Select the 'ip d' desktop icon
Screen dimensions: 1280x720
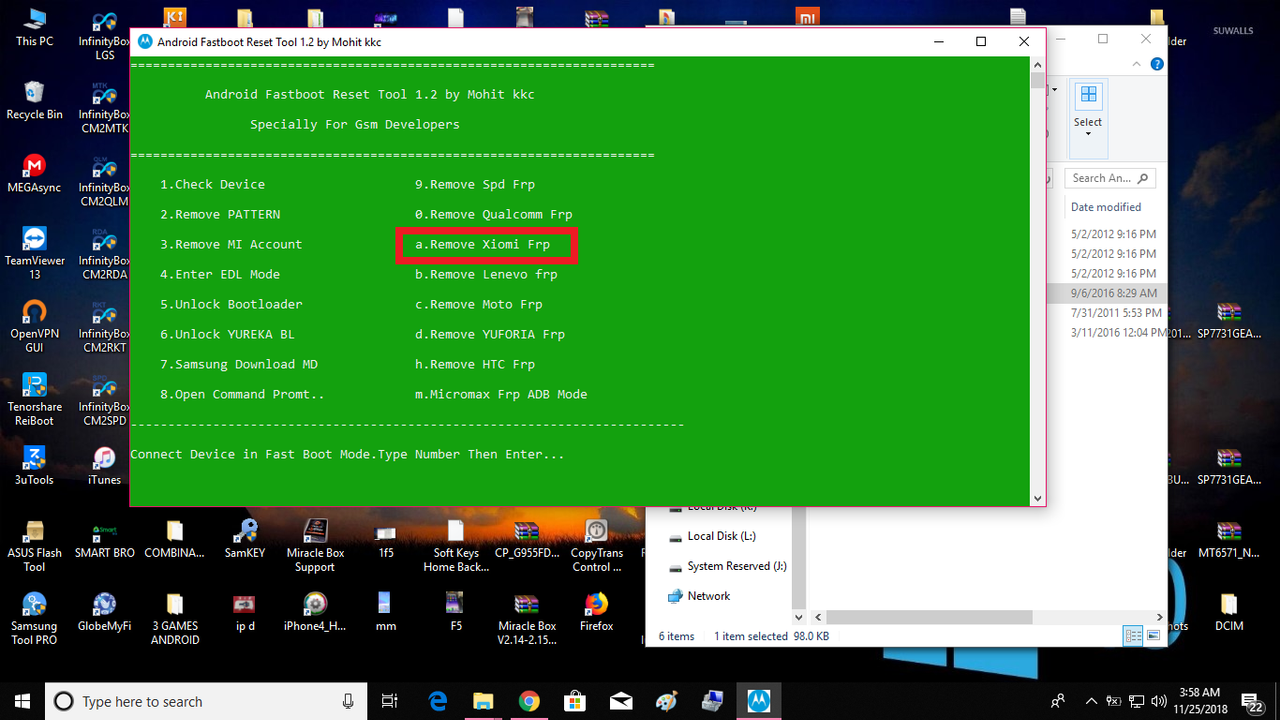click(245, 611)
